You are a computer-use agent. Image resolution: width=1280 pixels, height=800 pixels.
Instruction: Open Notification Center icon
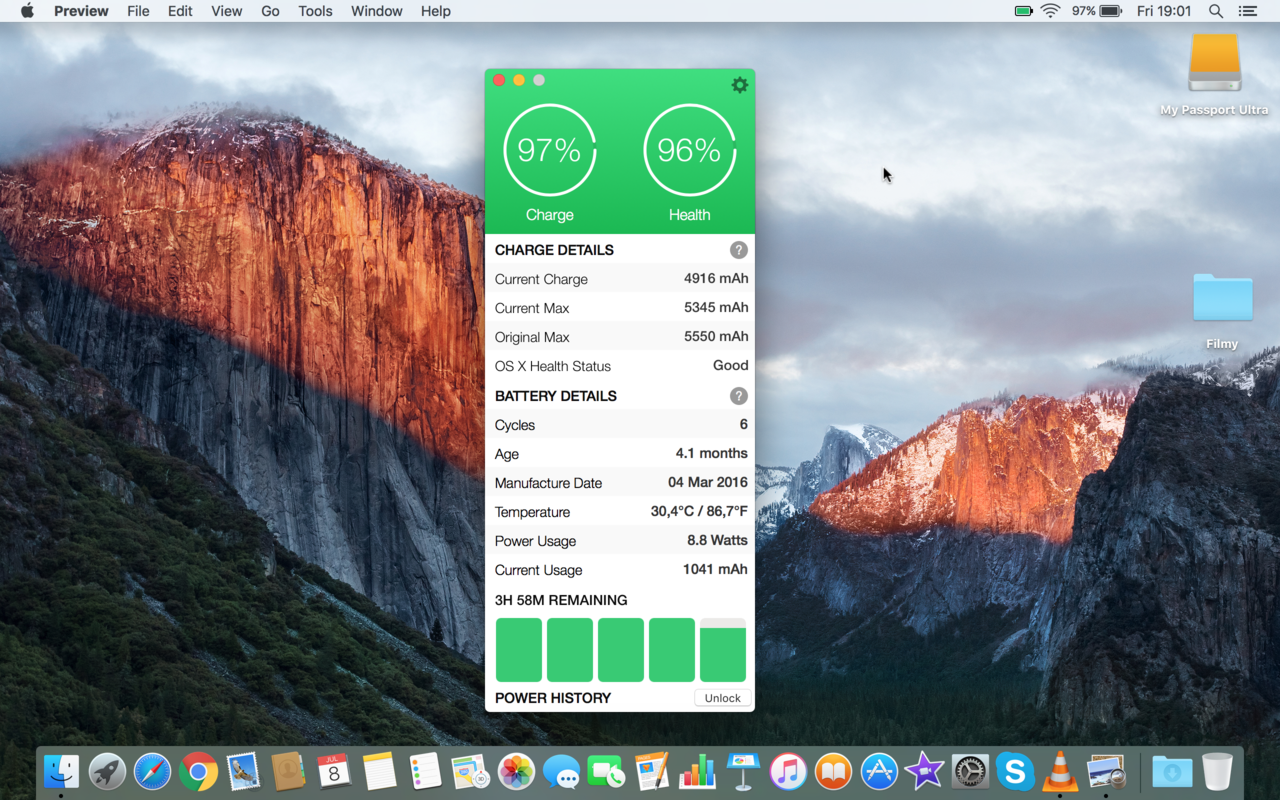1247,11
